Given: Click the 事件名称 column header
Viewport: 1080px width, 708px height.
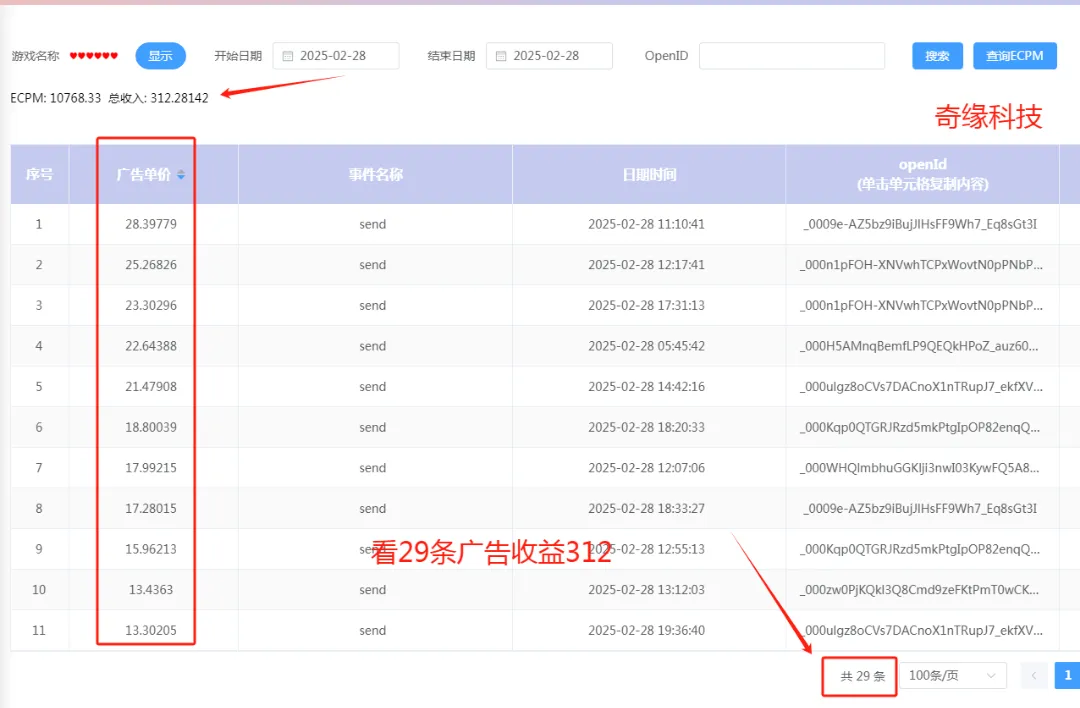Looking at the screenshot, I should coord(375,175).
